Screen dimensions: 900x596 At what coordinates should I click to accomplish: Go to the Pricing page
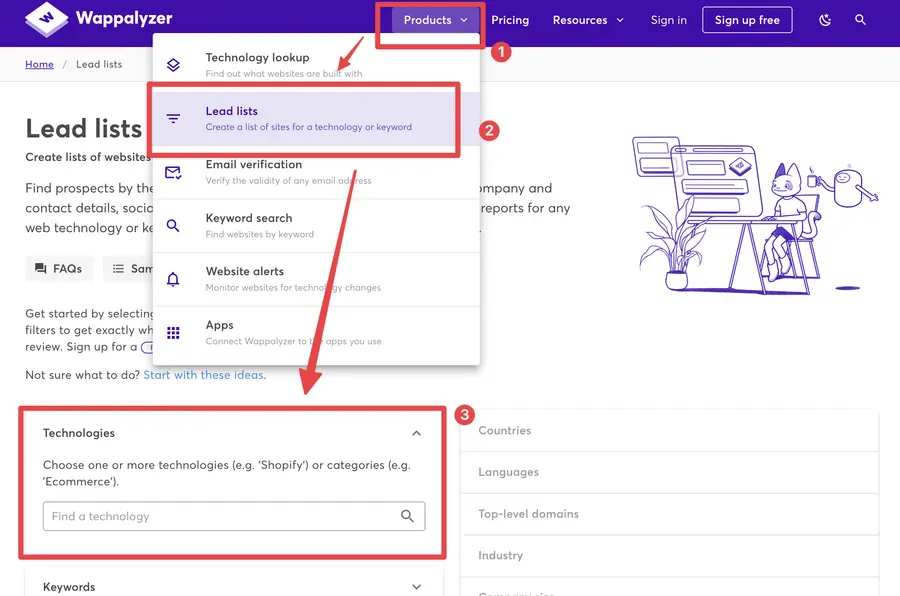point(510,20)
